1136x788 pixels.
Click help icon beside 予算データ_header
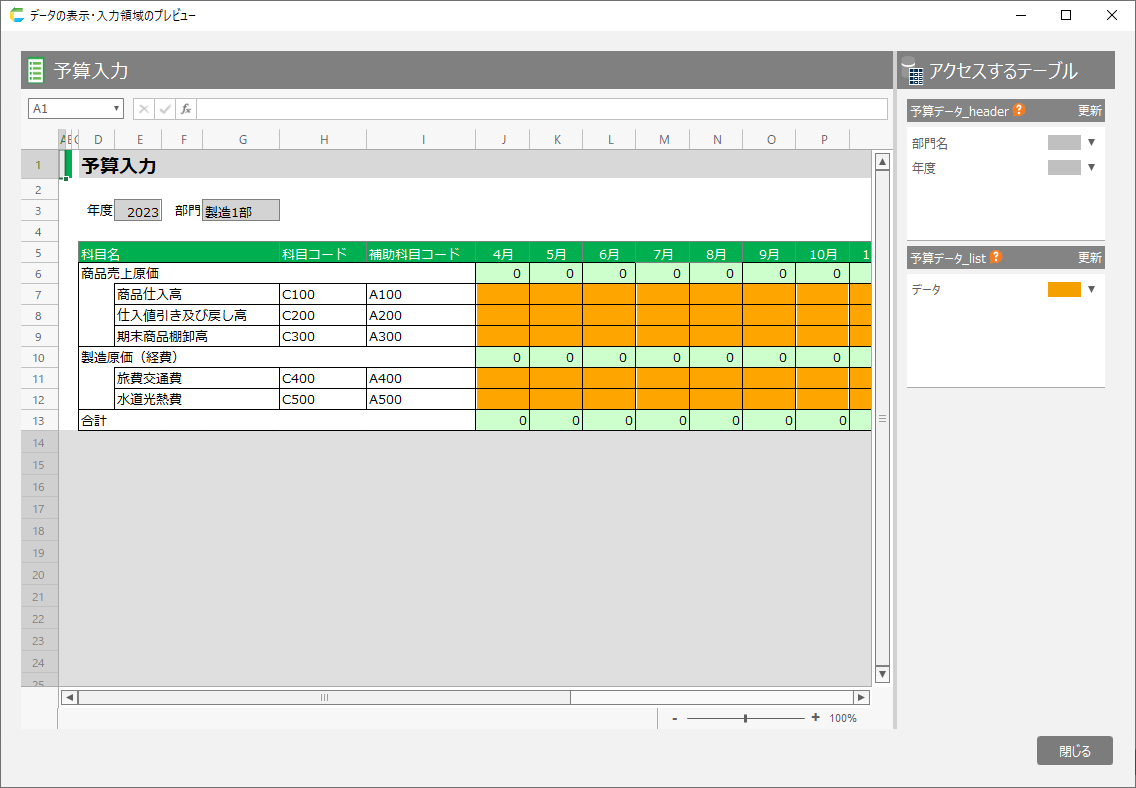pyautogui.click(x=1019, y=111)
